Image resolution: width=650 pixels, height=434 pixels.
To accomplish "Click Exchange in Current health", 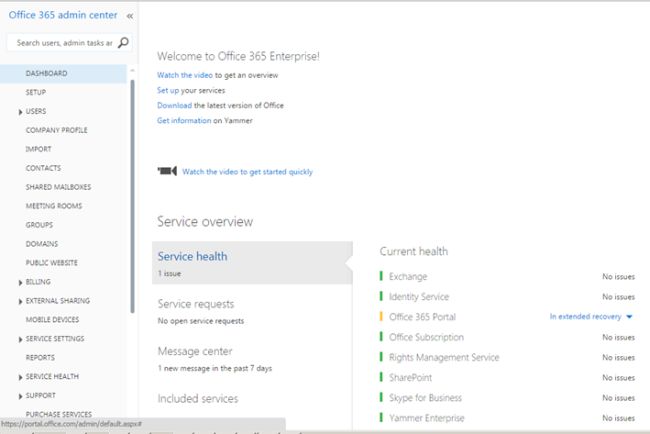I will pos(408,276).
